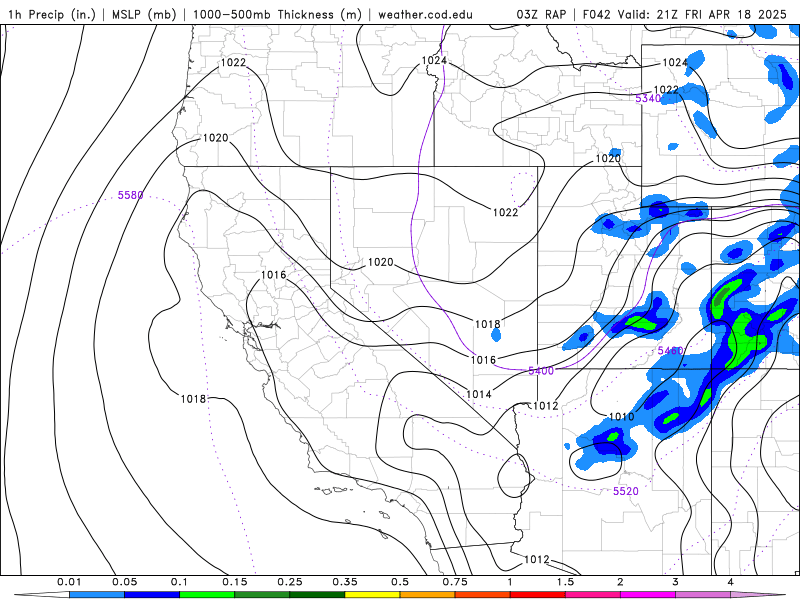Screen dimensions: 800x600
Task: Click the '1000-500mb Thickness (m)' title text
Action: (277, 14)
